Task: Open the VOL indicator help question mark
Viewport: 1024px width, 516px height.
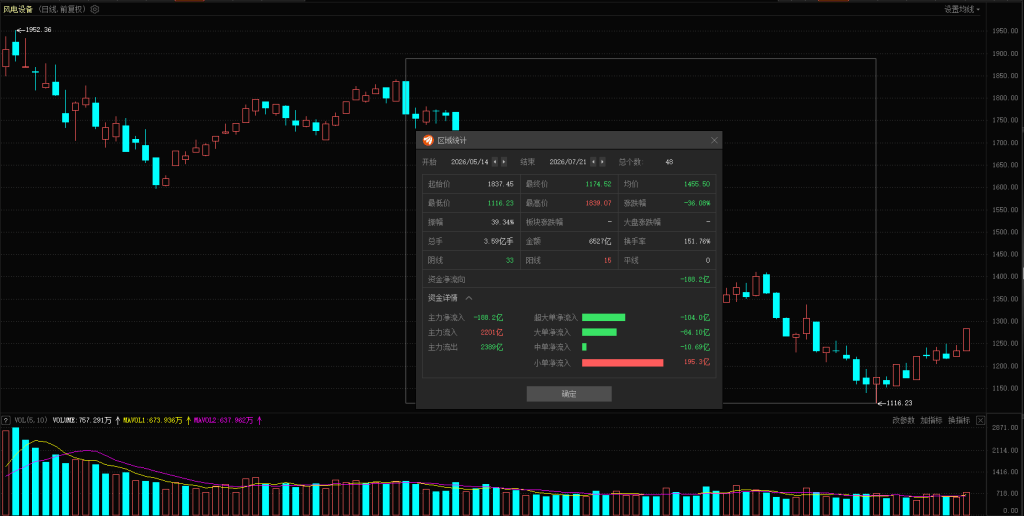Action: pyautogui.click(x=5, y=421)
